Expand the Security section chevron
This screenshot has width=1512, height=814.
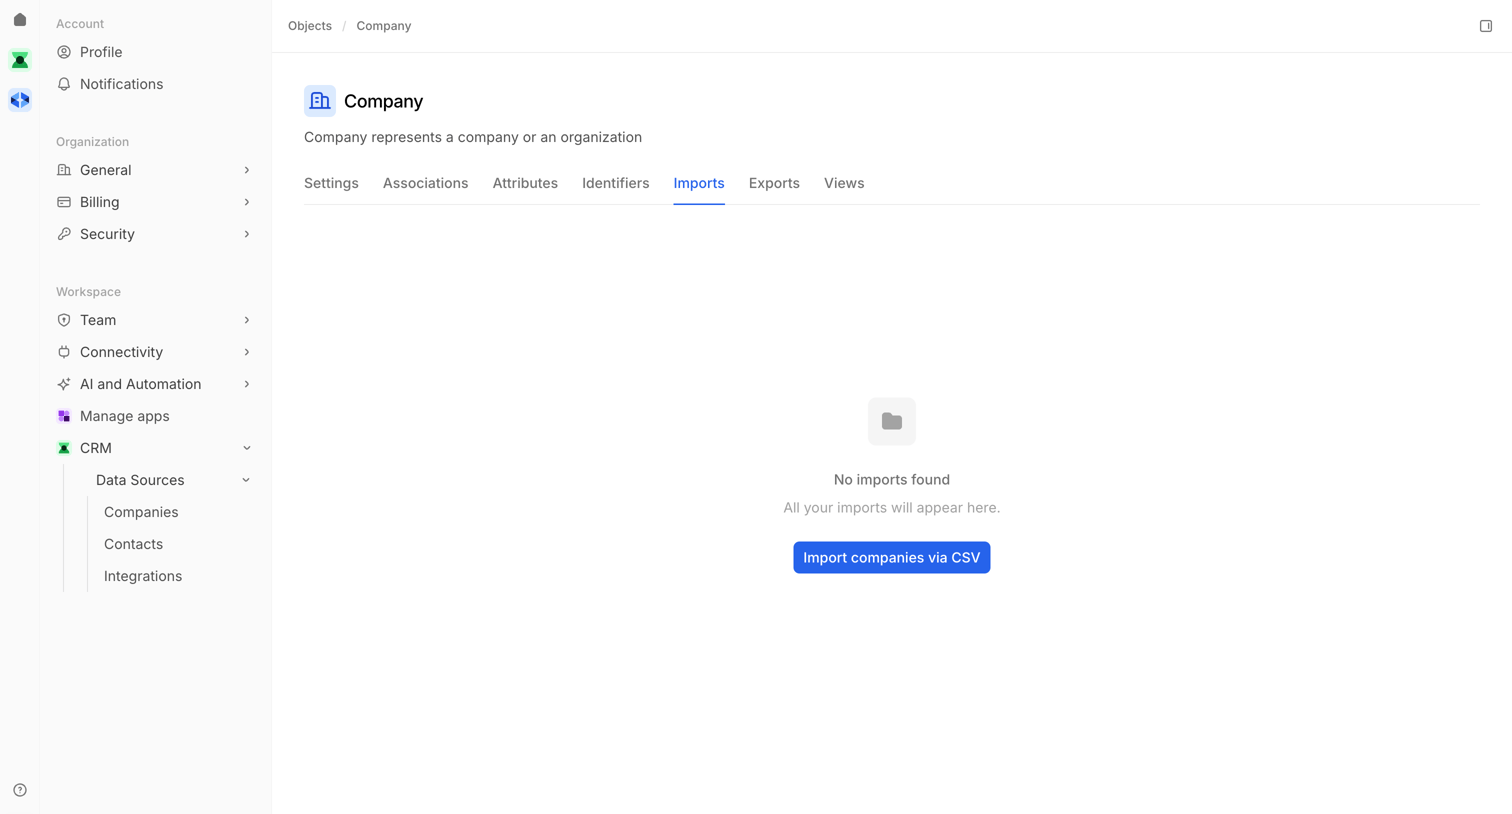click(x=247, y=234)
